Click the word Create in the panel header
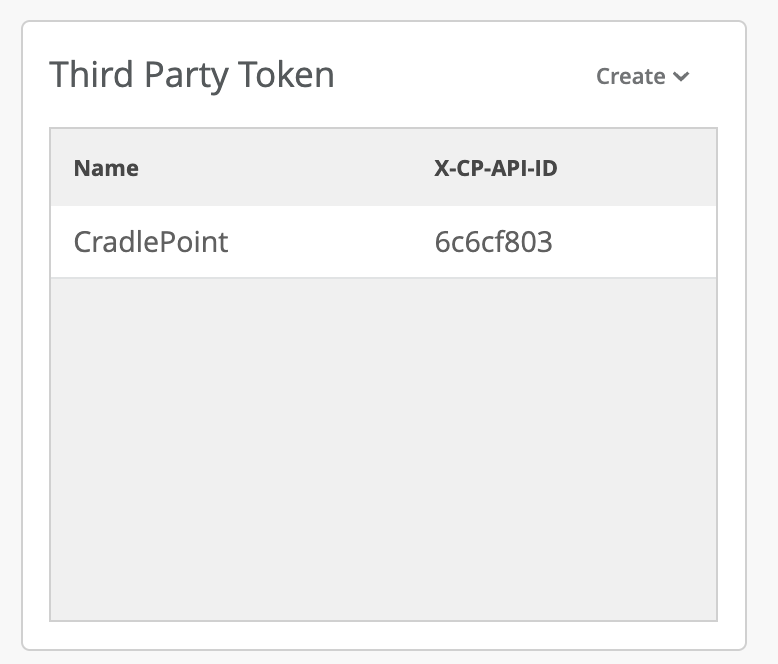This screenshot has height=664, width=778. [x=630, y=77]
